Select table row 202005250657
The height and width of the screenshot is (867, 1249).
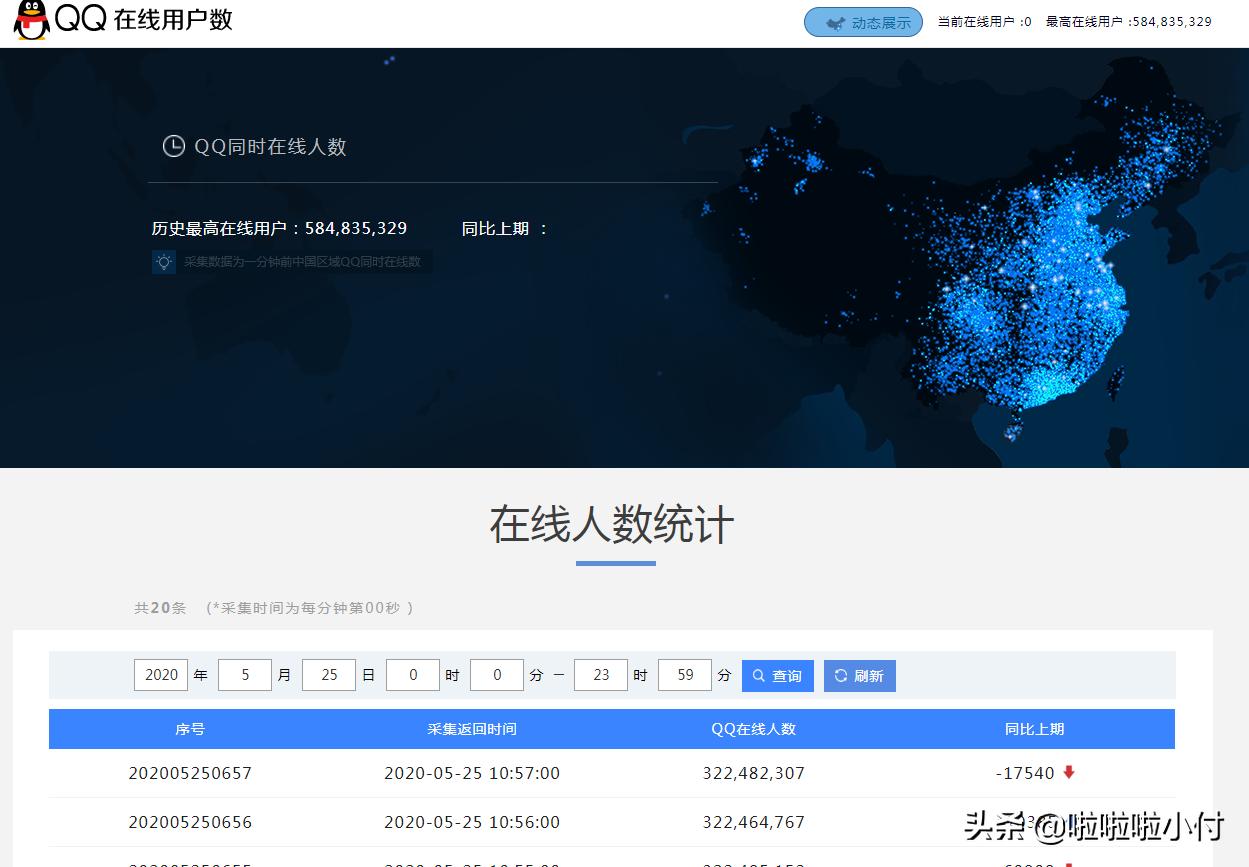click(190, 772)
